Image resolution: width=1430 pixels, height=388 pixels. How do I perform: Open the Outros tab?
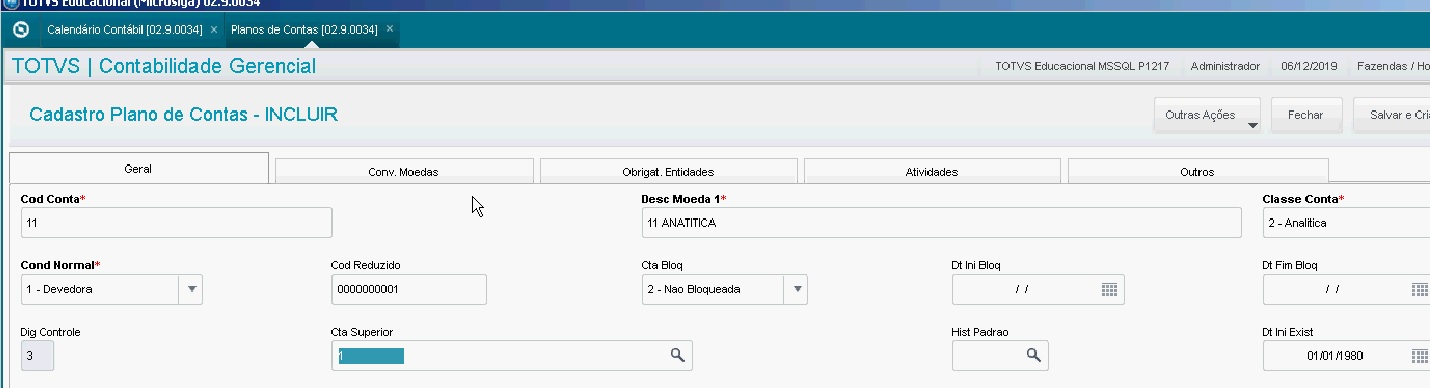click(x=1197, y=172)
